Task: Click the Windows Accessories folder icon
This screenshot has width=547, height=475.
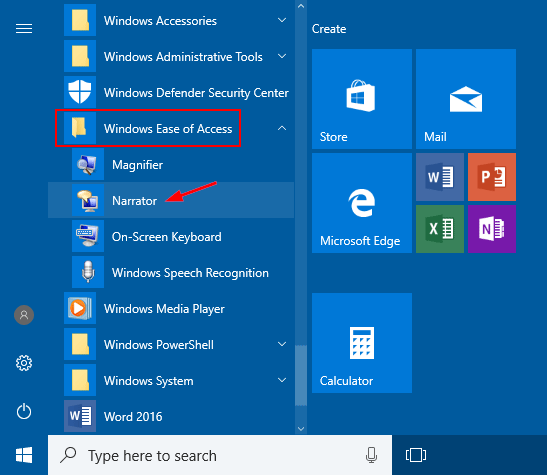Action: tap(80, 20)
